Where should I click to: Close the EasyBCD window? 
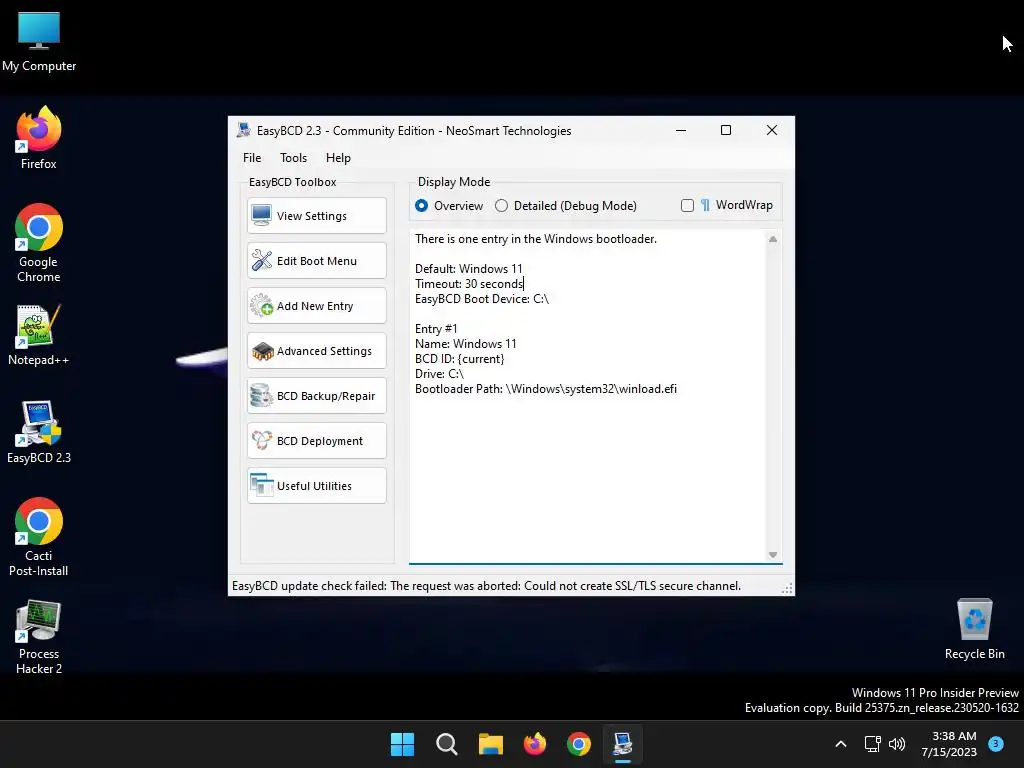click(771, 130)
